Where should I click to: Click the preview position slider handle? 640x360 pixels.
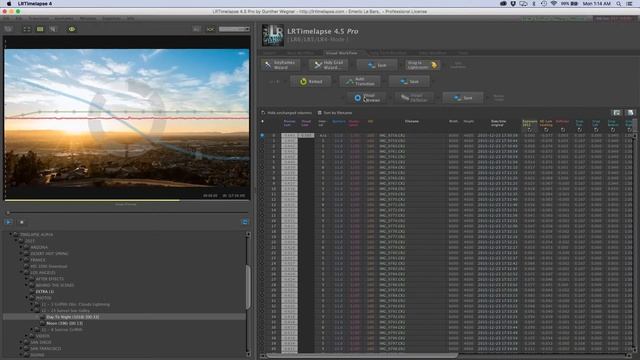[7, 213]
